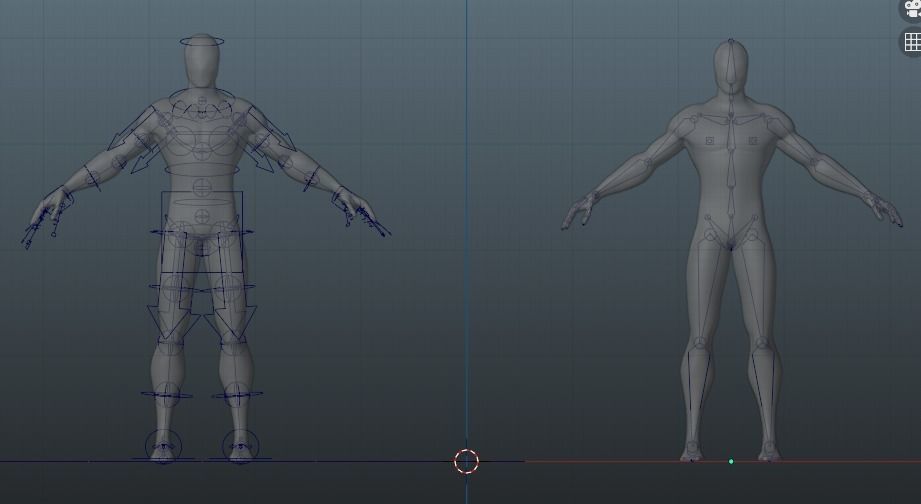The width and height of the screenshot is (921, 504).
Task: Select the head bone of the right character
Action: 731,63
